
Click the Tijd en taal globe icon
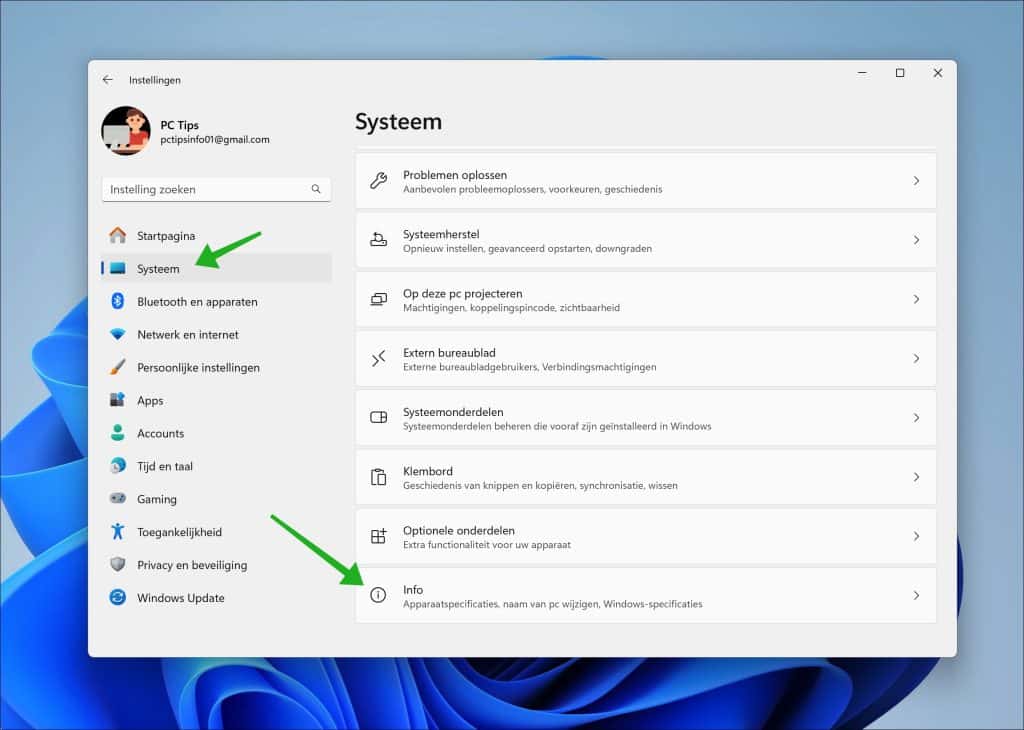(118, 466)
